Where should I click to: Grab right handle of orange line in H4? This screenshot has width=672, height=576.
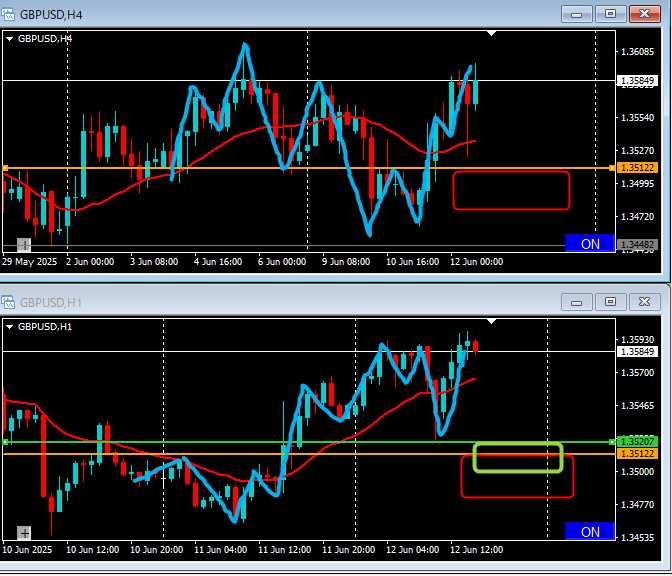point(612,168)
